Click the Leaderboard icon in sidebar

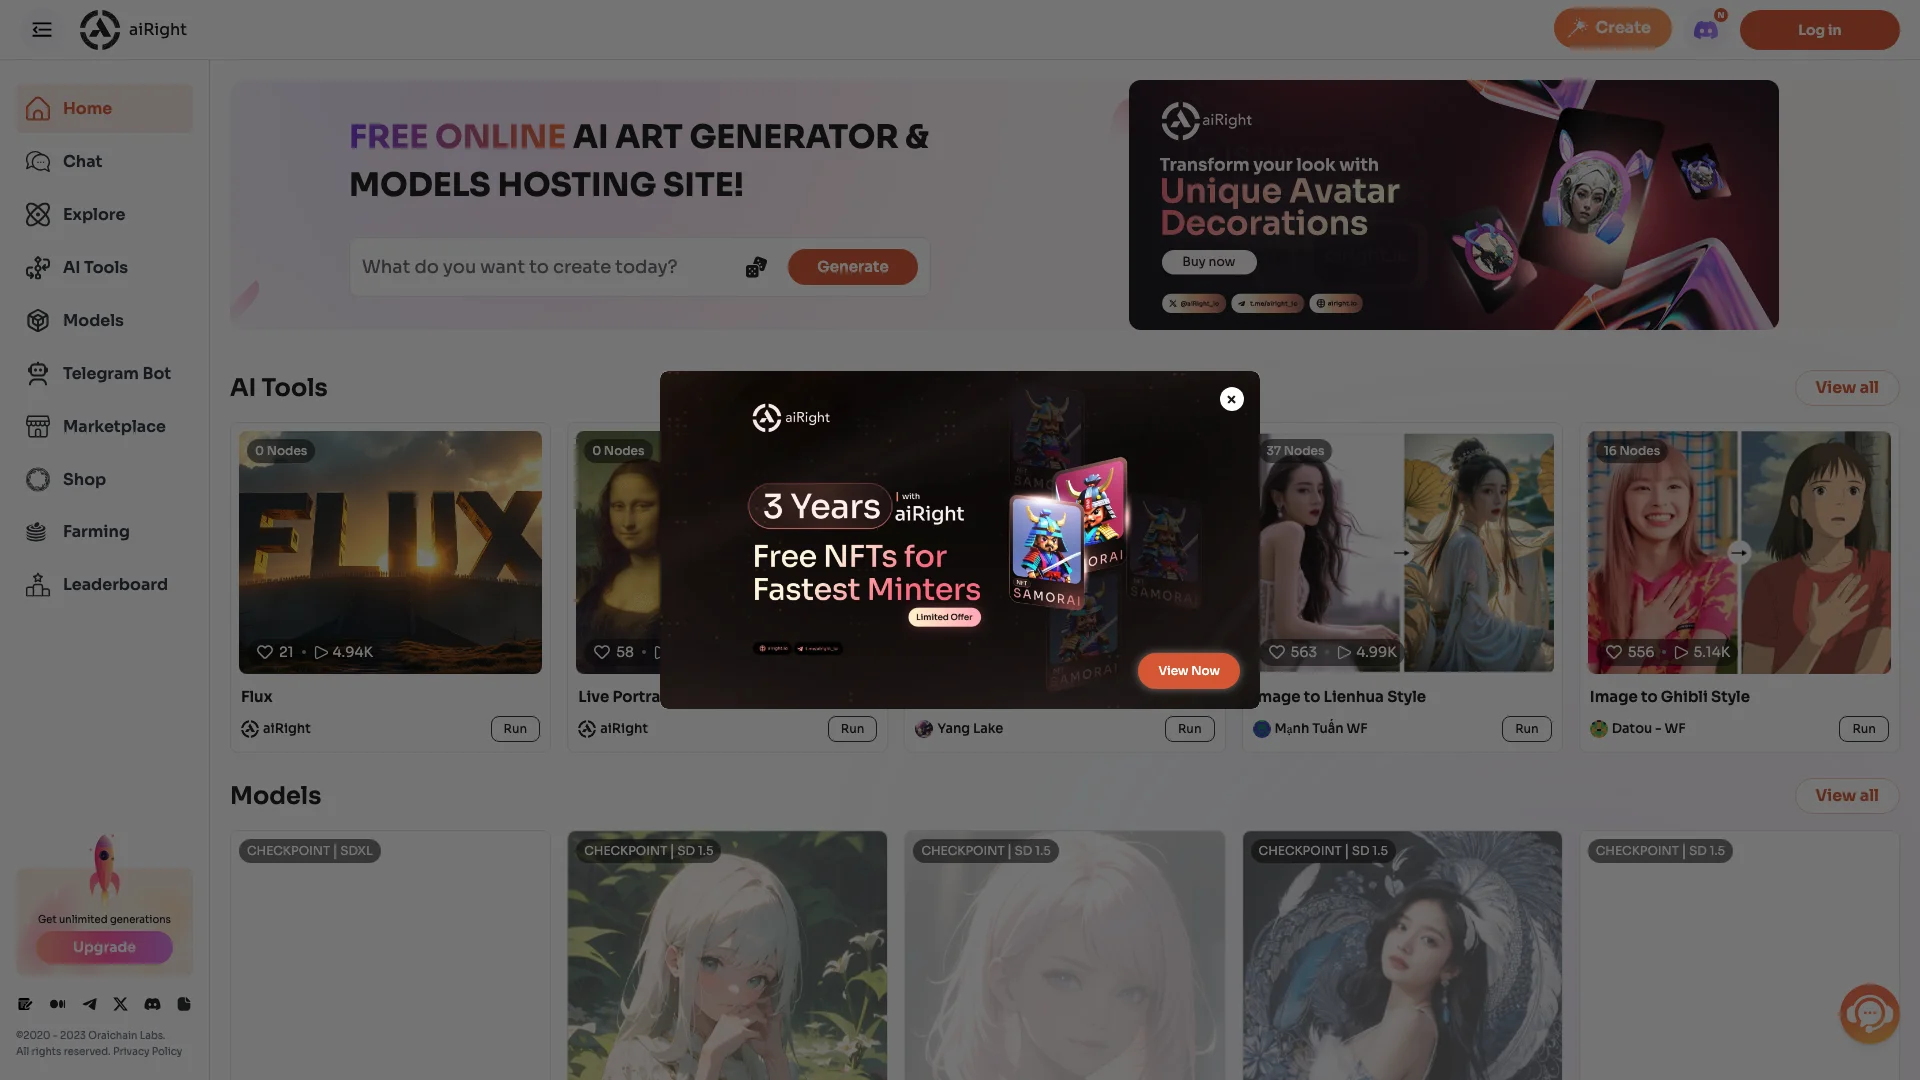(x=37, y=584)
